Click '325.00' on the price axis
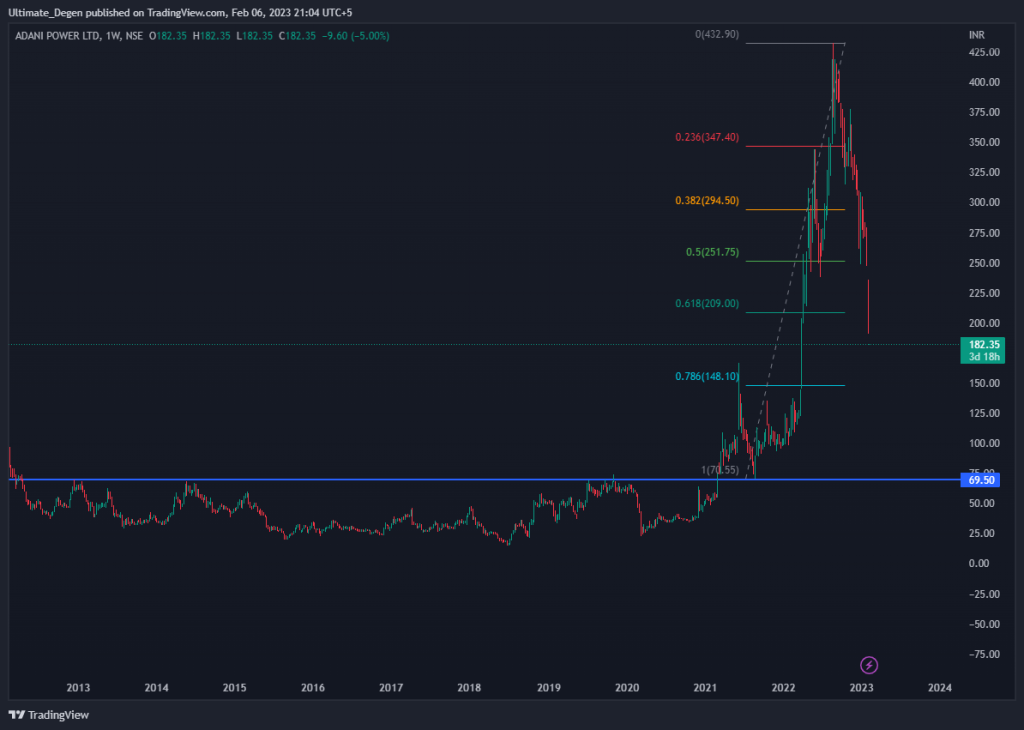 [984, 172]
